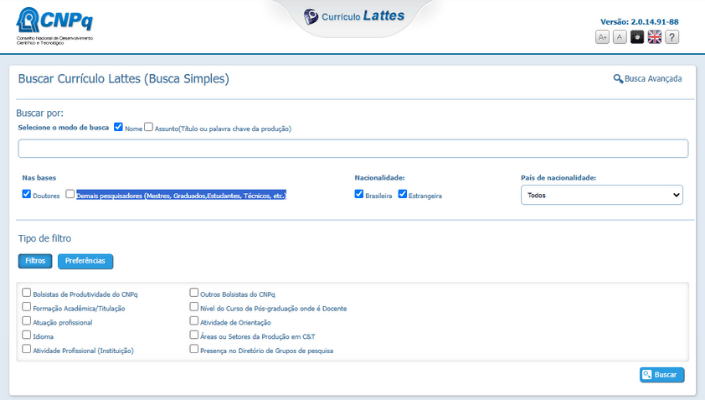Reset font size with A icon

pos(620,37)
